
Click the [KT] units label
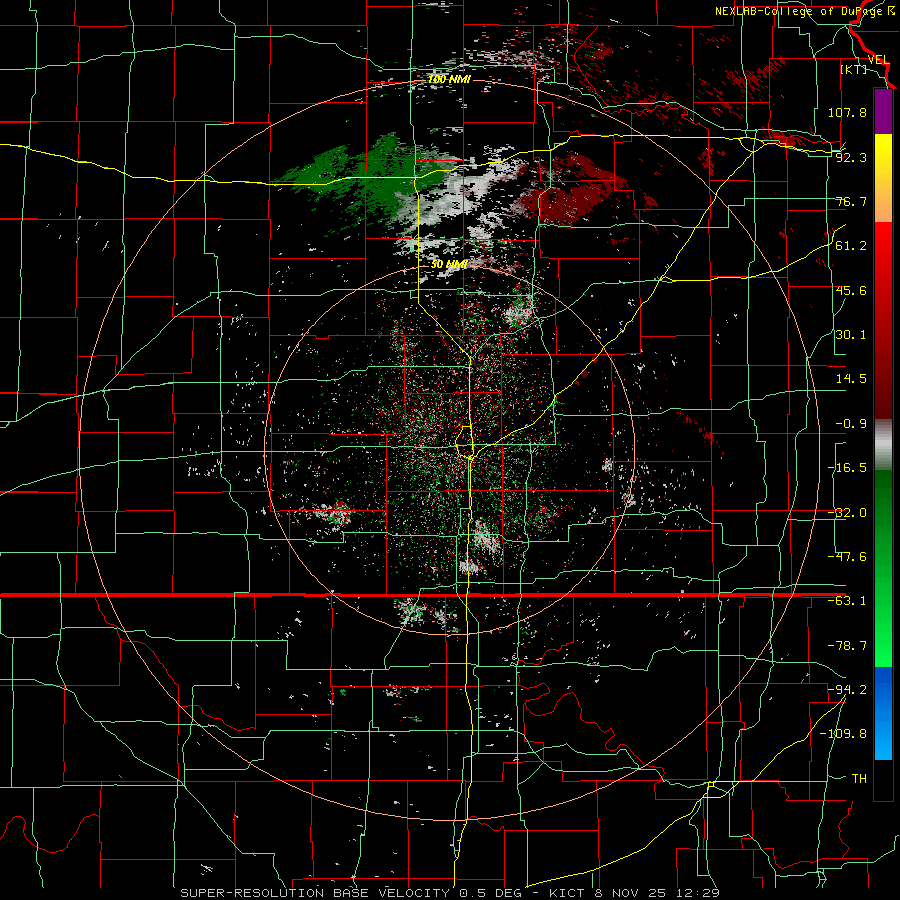pos(853,69)
